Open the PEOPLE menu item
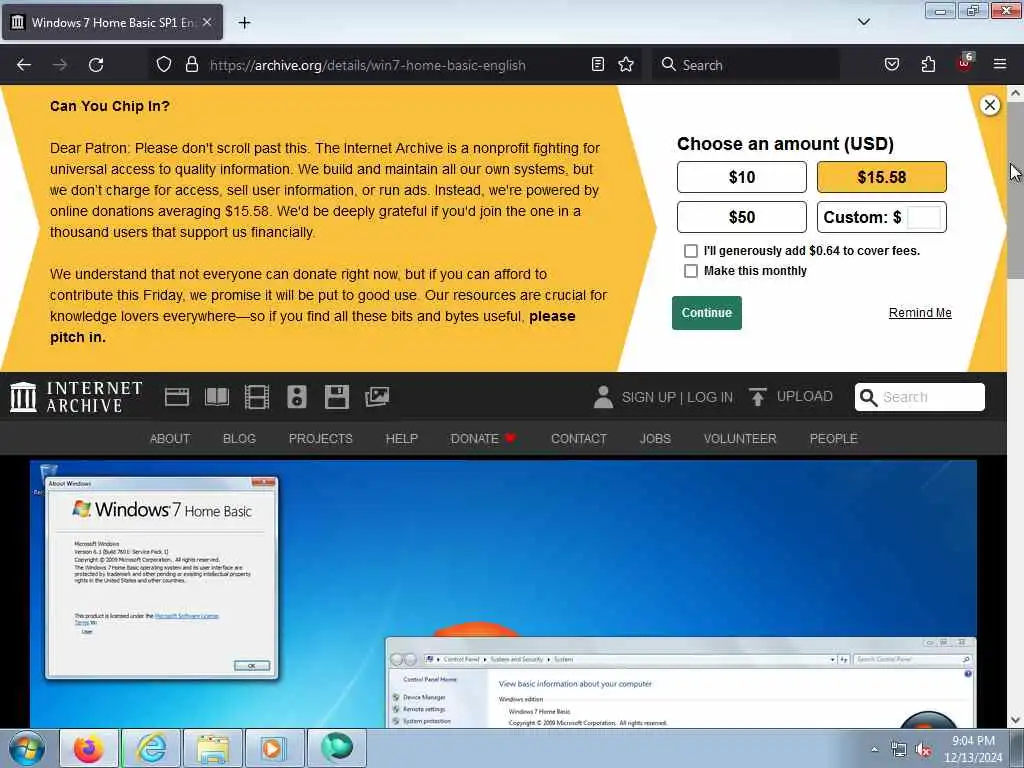1024x768 pixels. (x=833, y=439)
